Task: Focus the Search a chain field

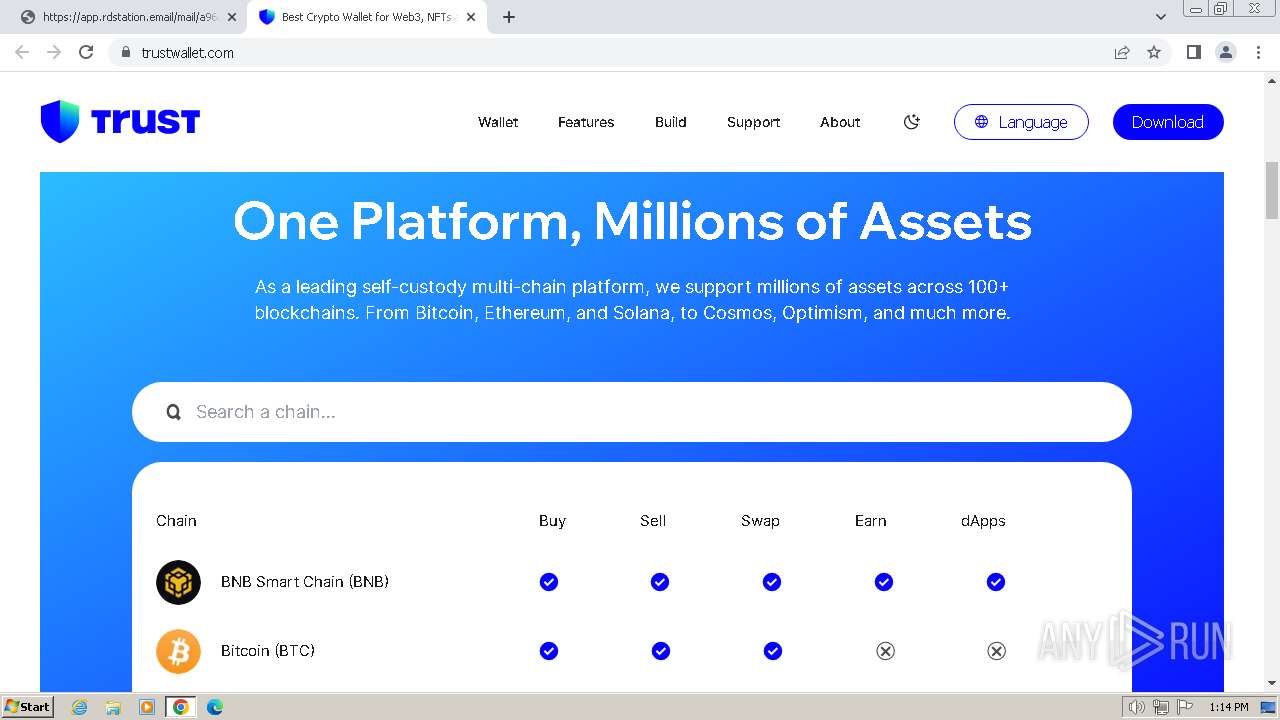Action: coord(632,412)
